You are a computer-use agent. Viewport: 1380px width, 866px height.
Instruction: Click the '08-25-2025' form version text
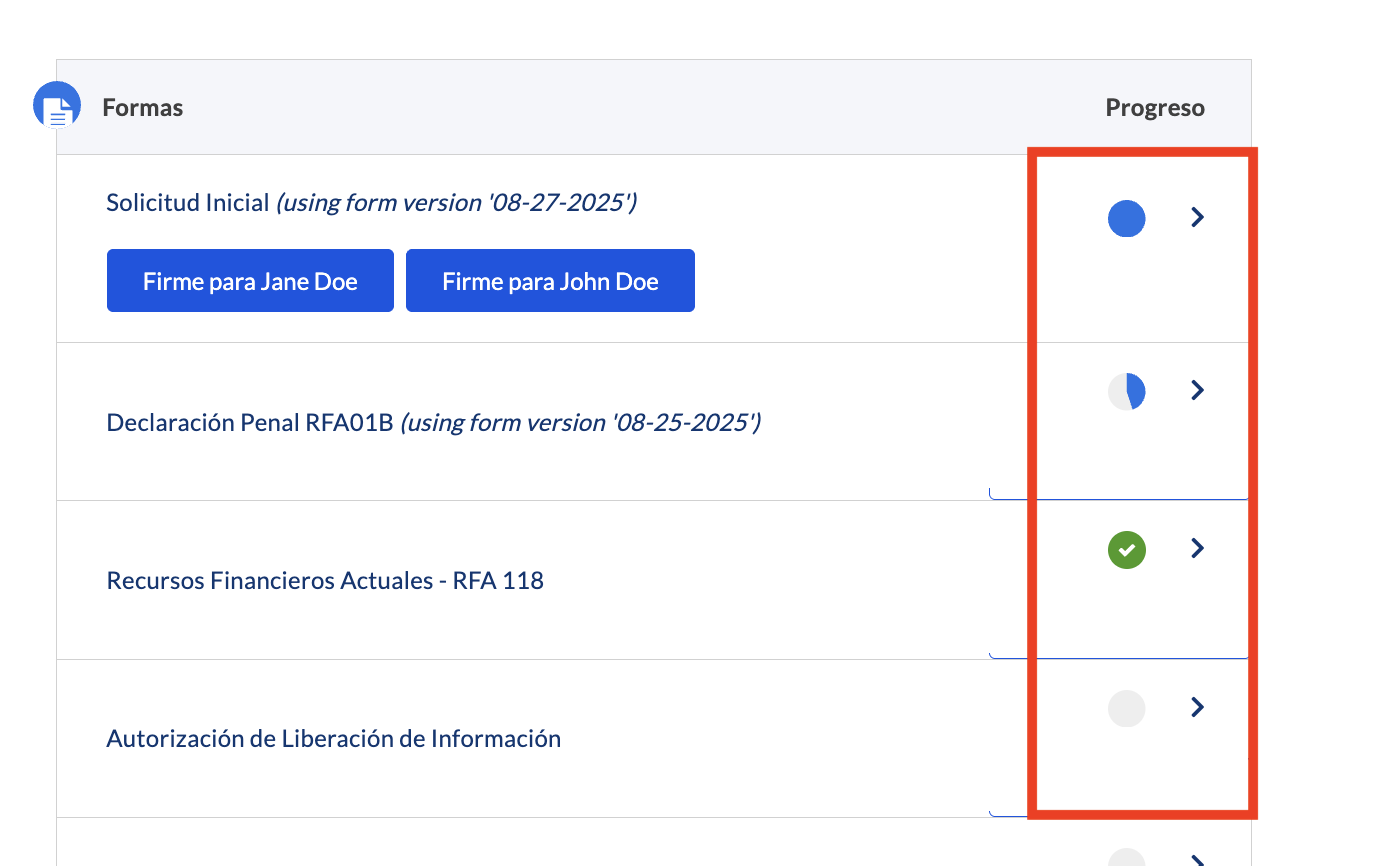coord(581,423)
